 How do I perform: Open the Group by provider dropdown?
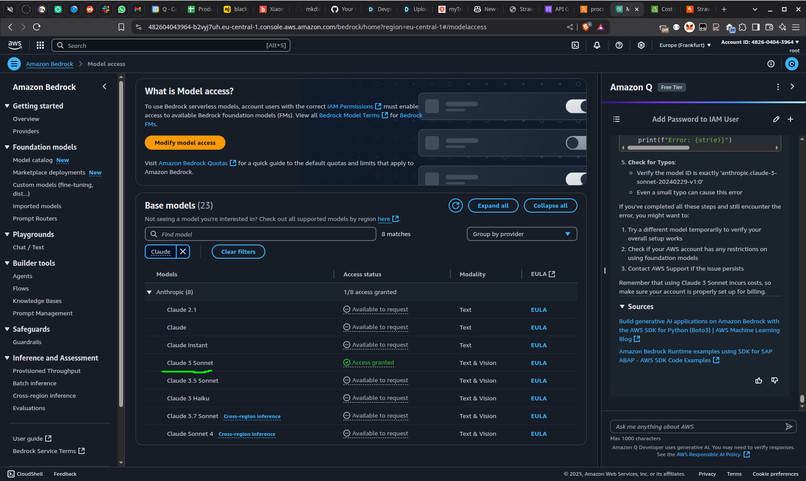[x=522, y=234]
